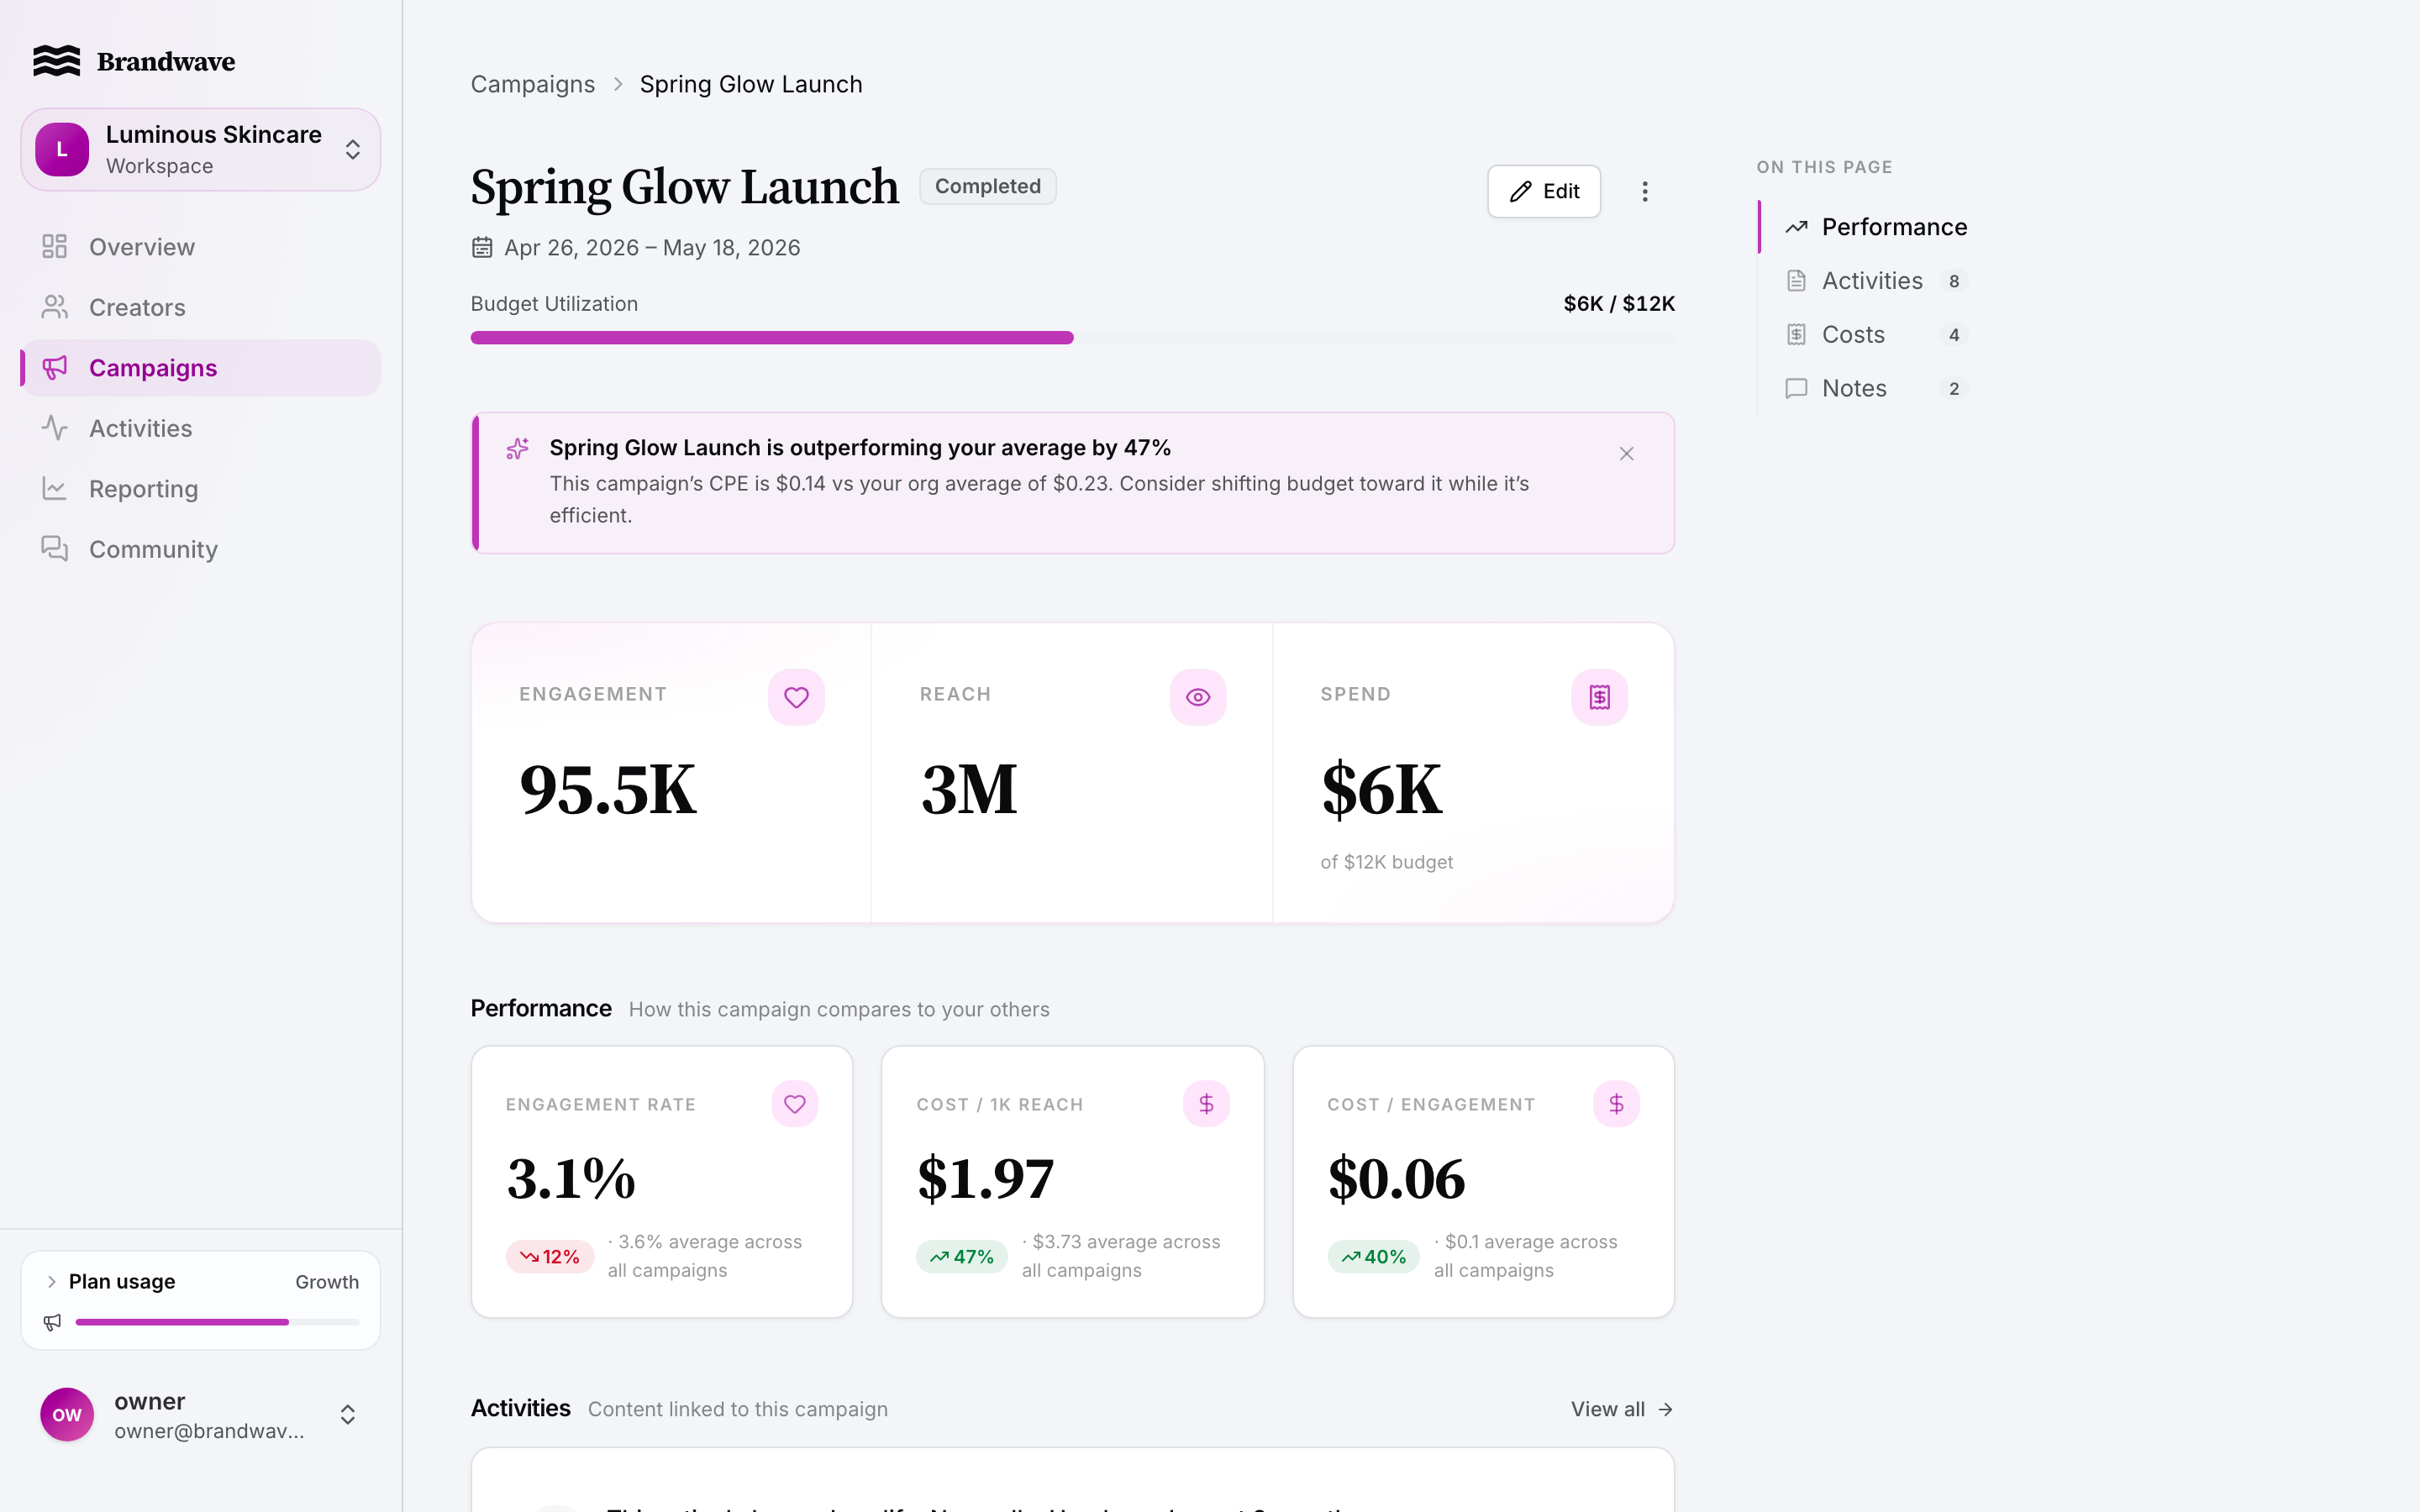Click the Brandwave wave logo icon

[56, 61]
